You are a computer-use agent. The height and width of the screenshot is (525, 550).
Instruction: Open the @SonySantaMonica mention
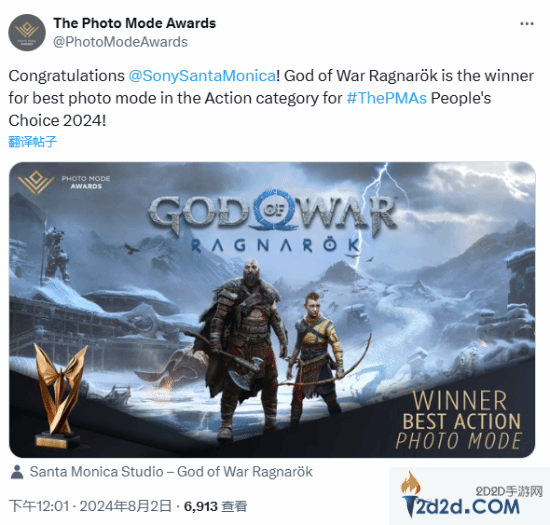click(202, 76)
